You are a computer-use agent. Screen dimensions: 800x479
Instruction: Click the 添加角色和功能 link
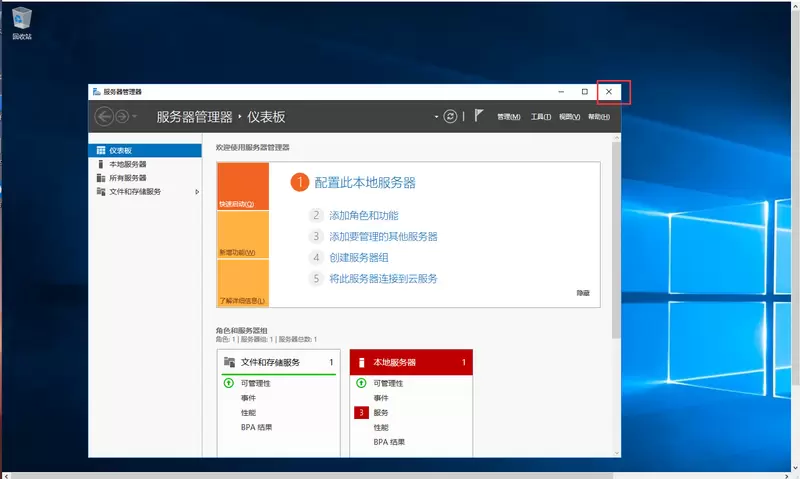pyautogui.click(x=364, y=215)
